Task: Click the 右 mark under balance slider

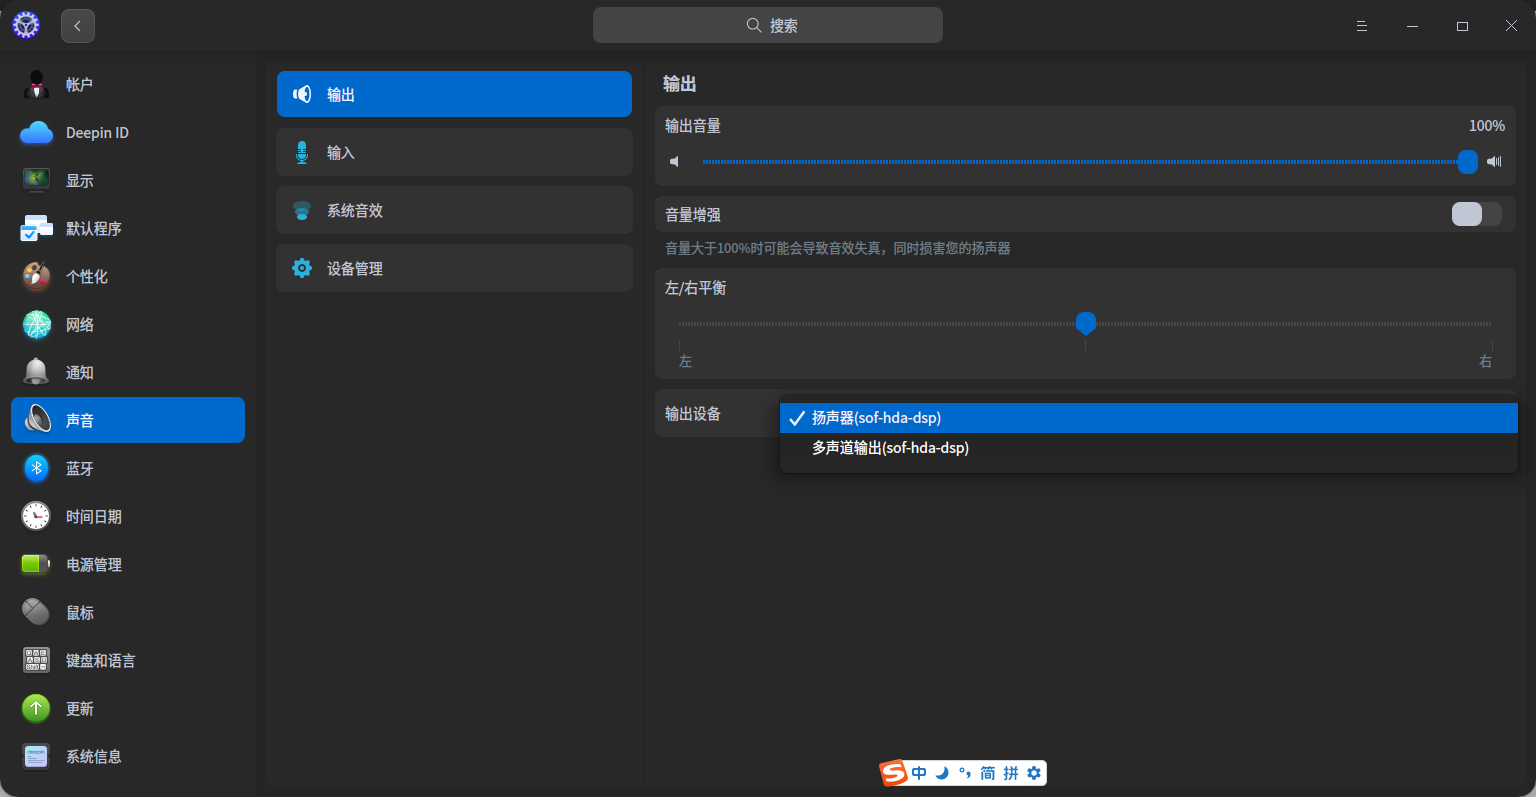Action: pyautogui.click(x=1485, y=361)
